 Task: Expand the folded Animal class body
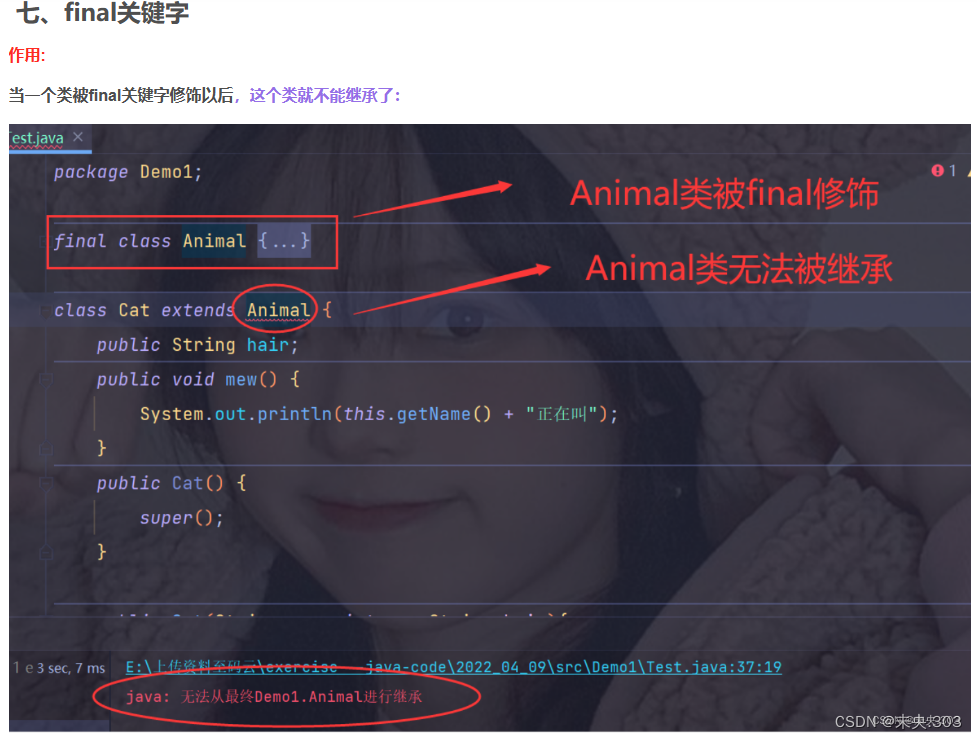(x=284, y=240)
